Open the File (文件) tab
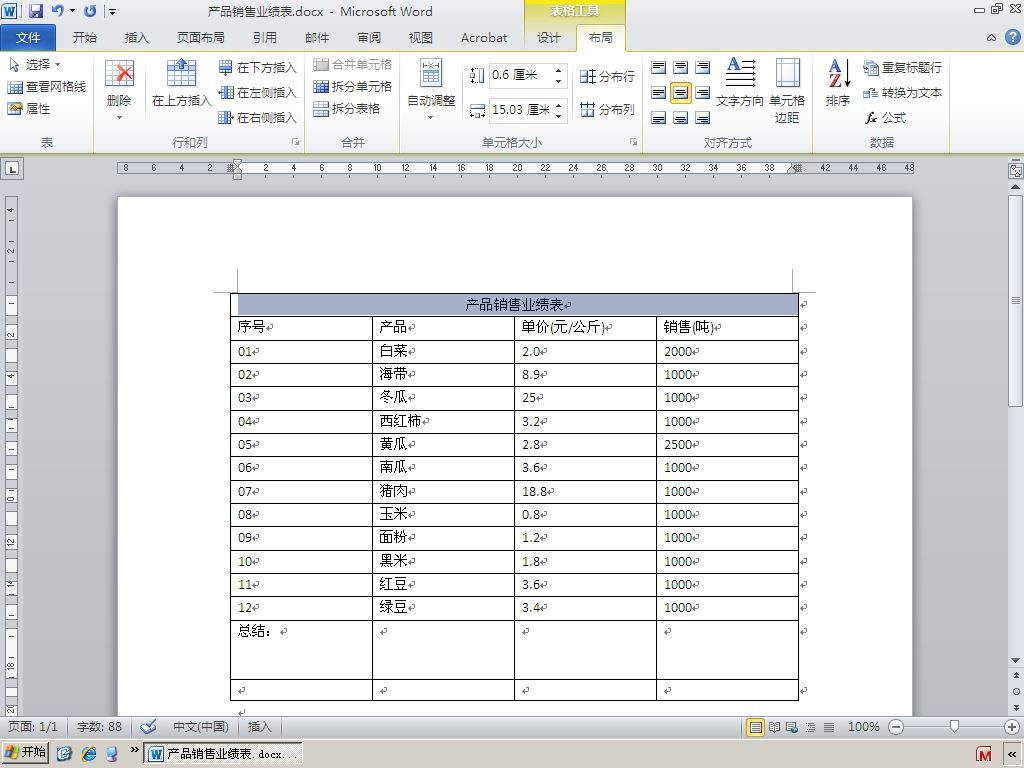The height and width of the screenshot is (768, 1024). [x=28, y=38]
